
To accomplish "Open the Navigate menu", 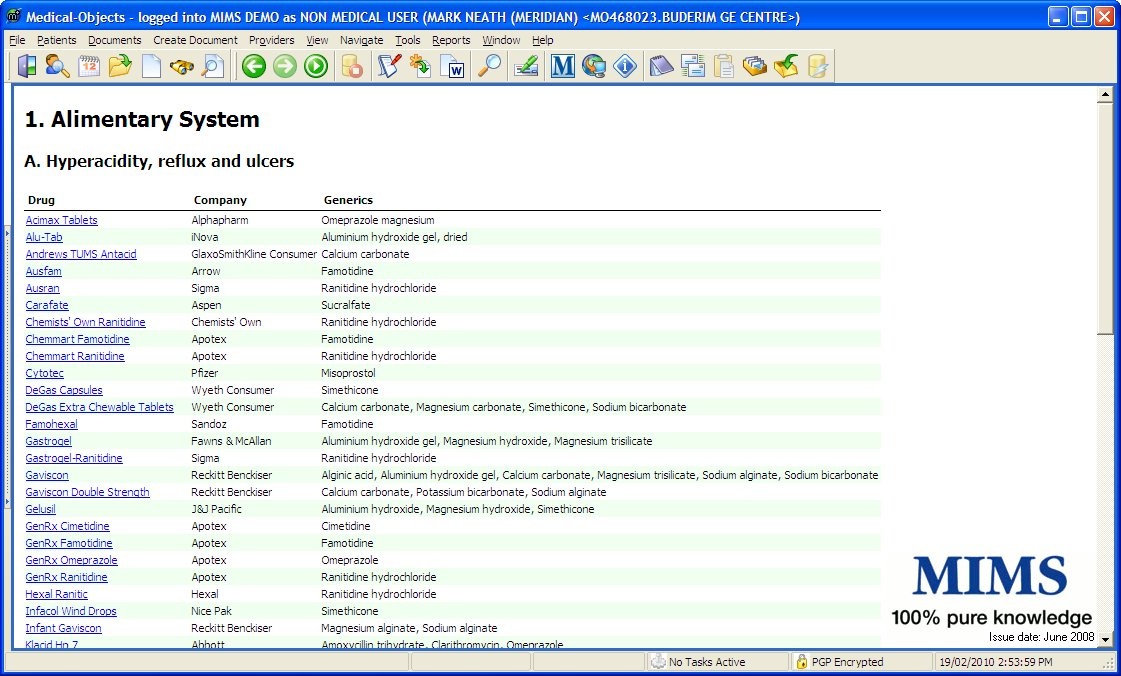I will (362, 40).
